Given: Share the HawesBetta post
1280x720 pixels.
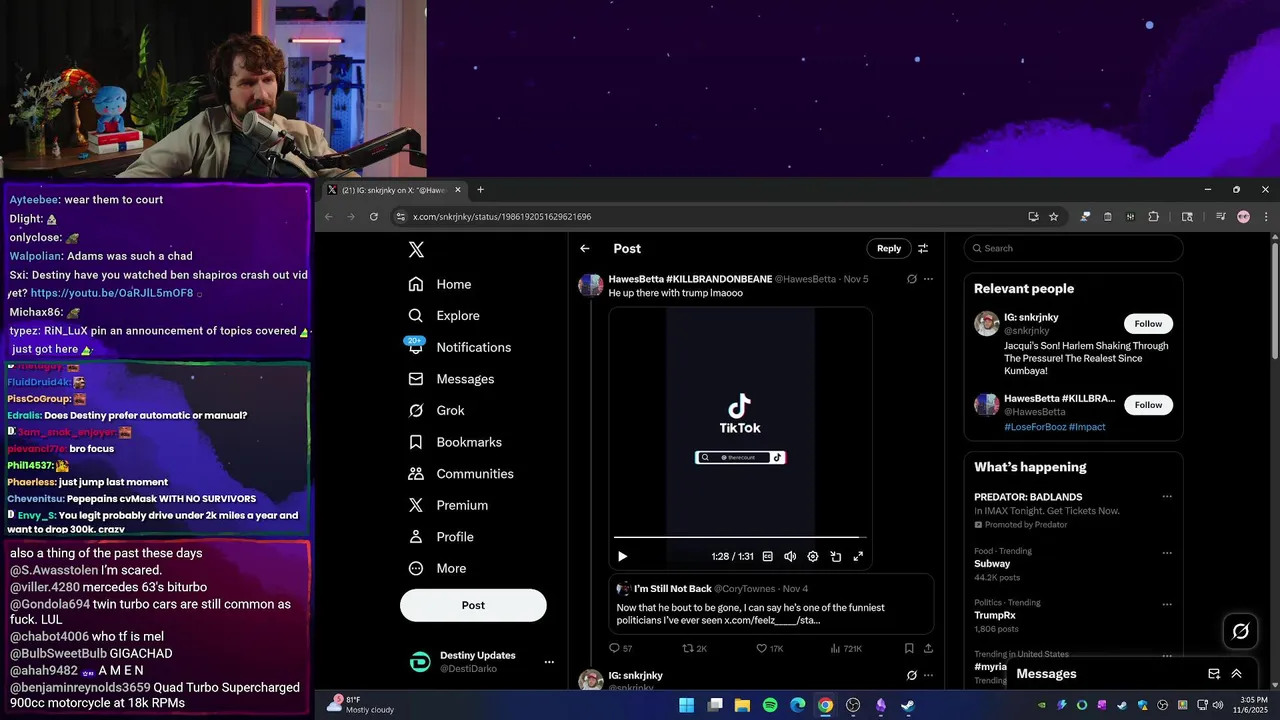Looking at the screenshot, I should pos(928,648).
